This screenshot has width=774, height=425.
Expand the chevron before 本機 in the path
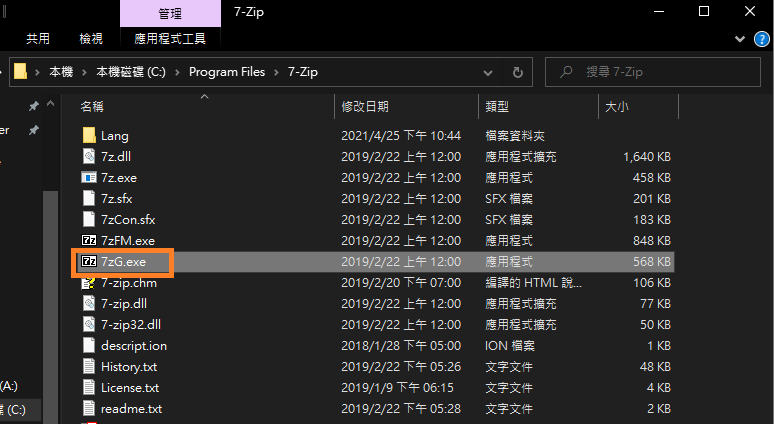coord(38,72)
